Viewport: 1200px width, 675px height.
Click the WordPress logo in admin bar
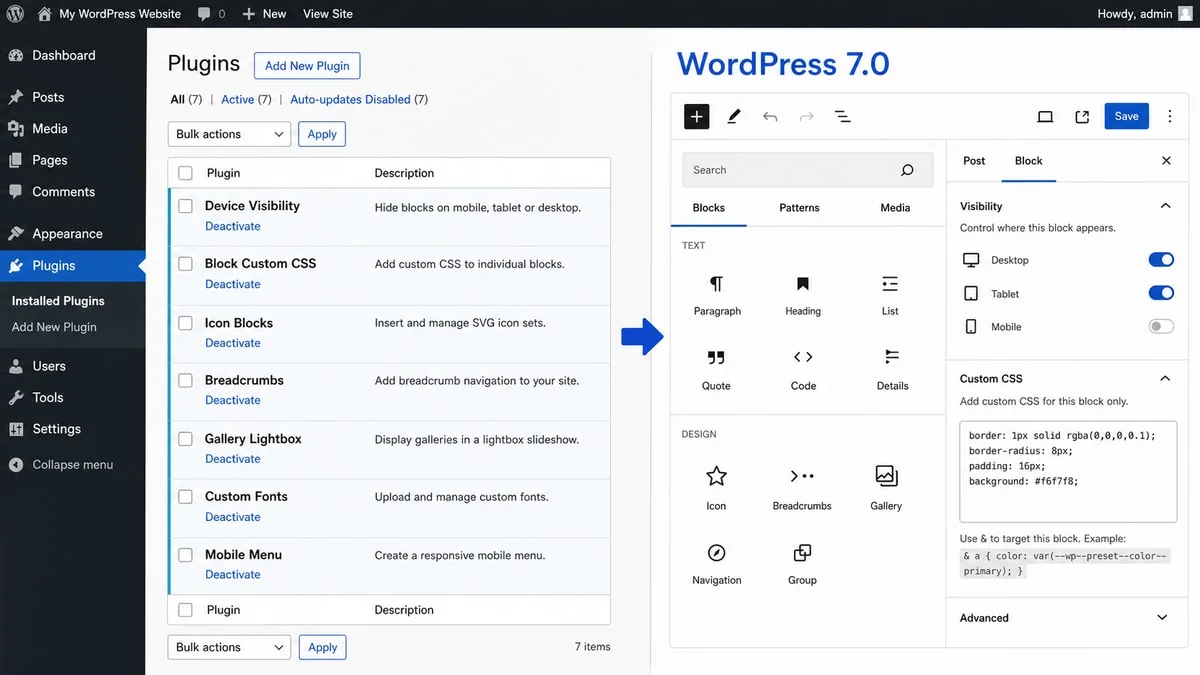[15, 14]
